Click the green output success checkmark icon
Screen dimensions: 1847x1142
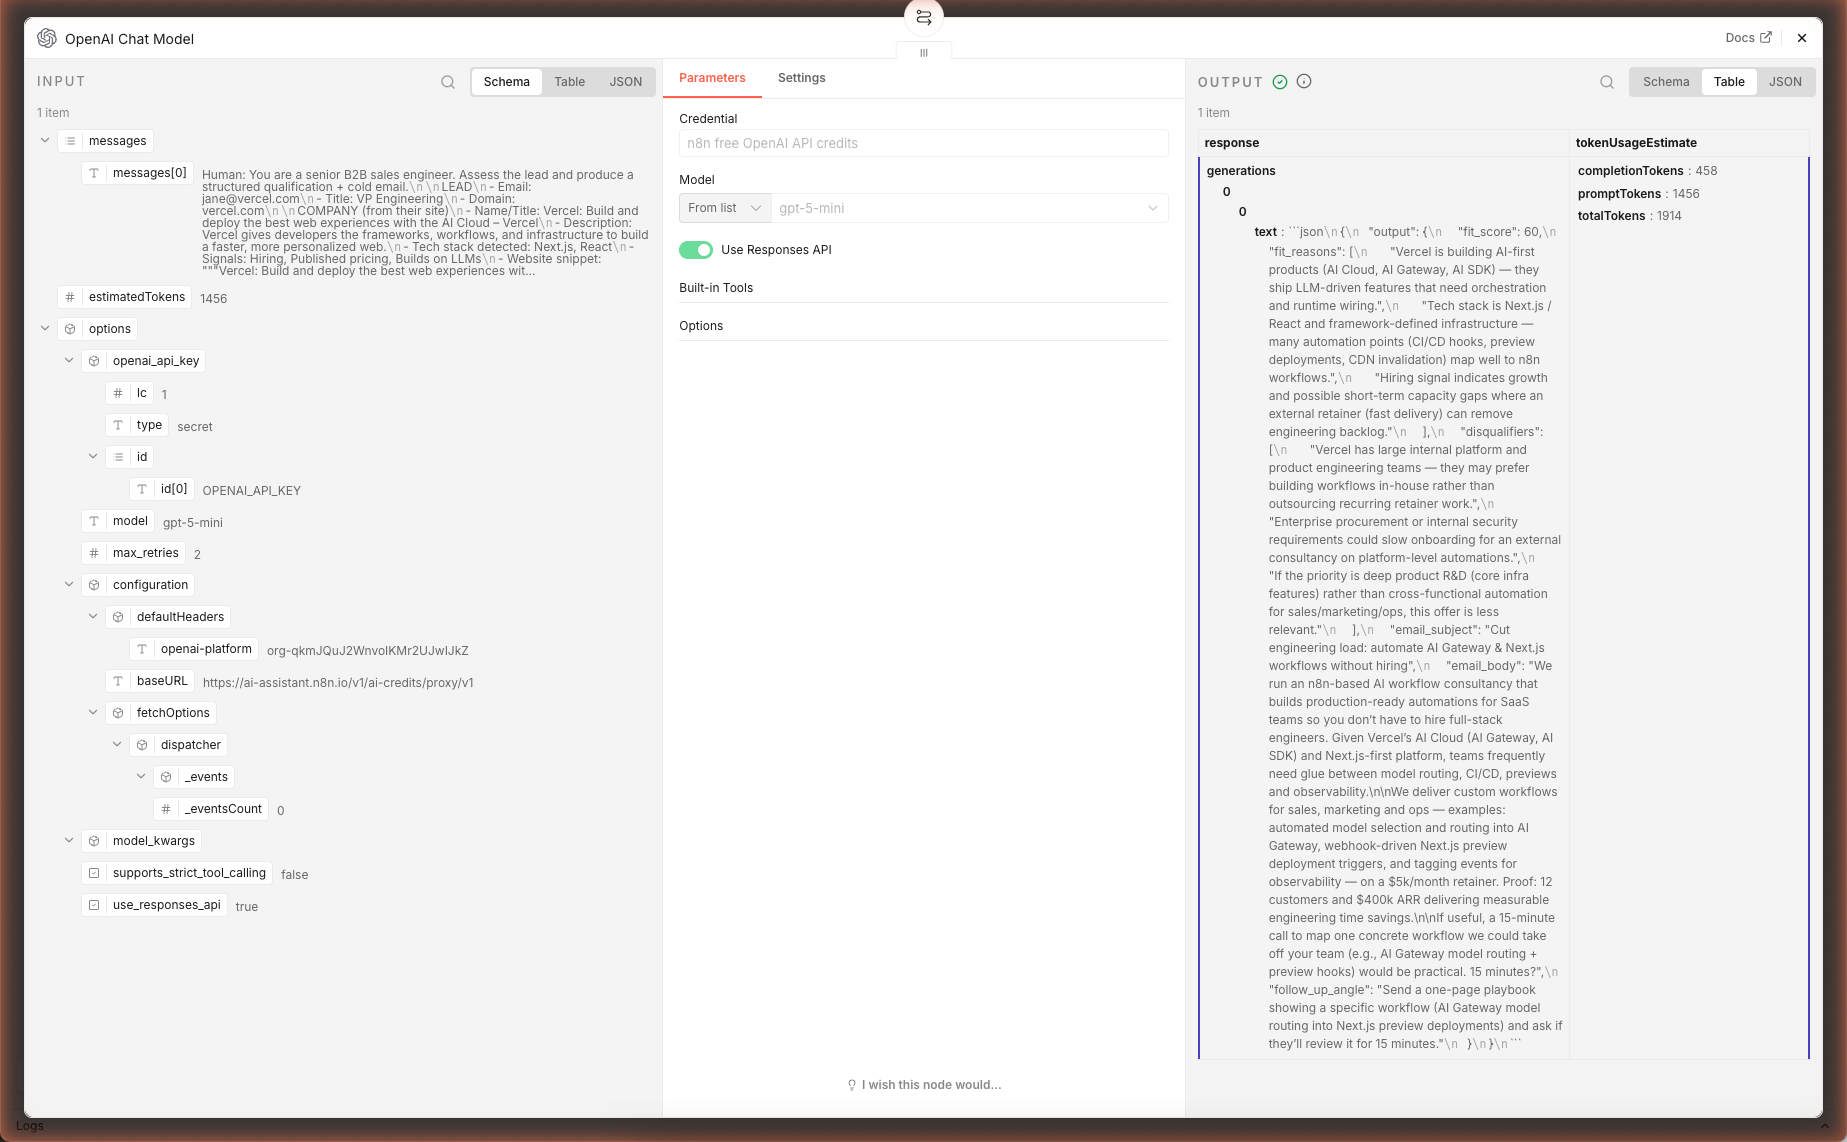1280,82
